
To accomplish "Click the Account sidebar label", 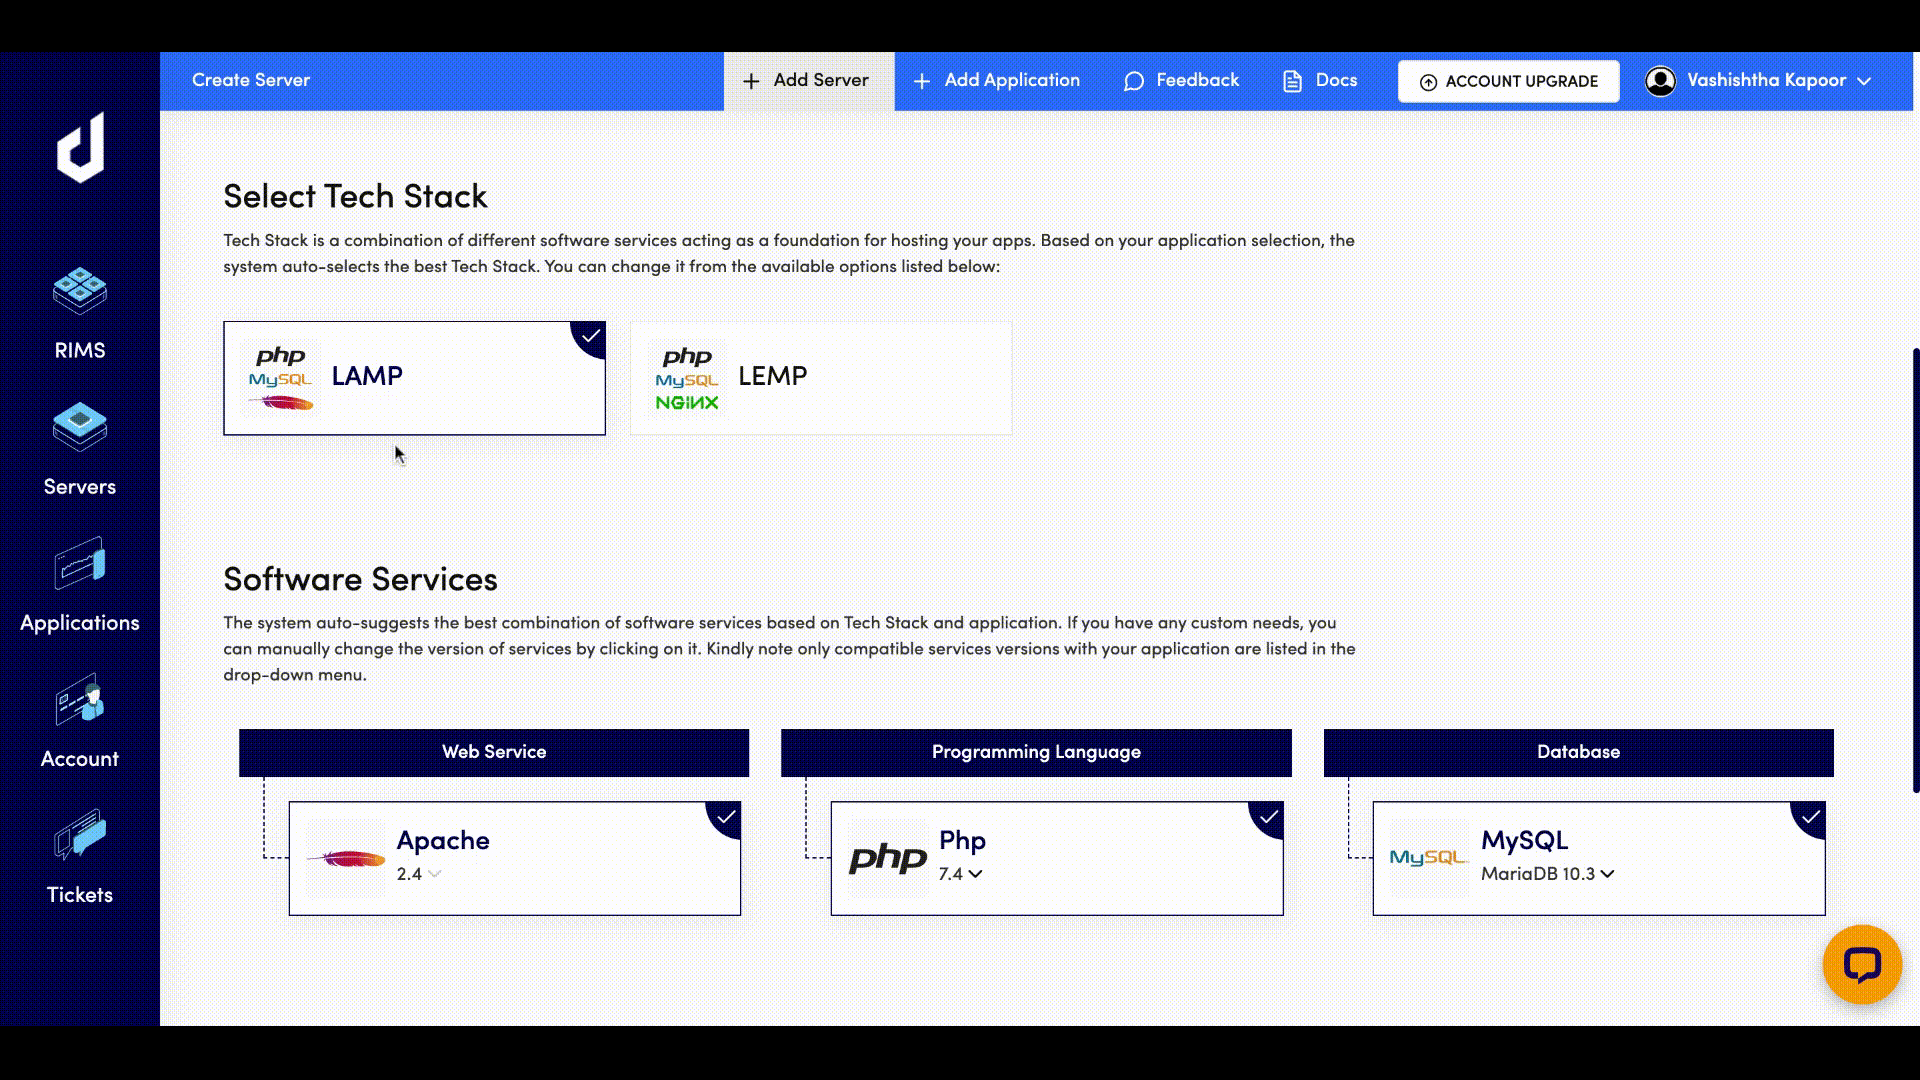I will [80, 759].
